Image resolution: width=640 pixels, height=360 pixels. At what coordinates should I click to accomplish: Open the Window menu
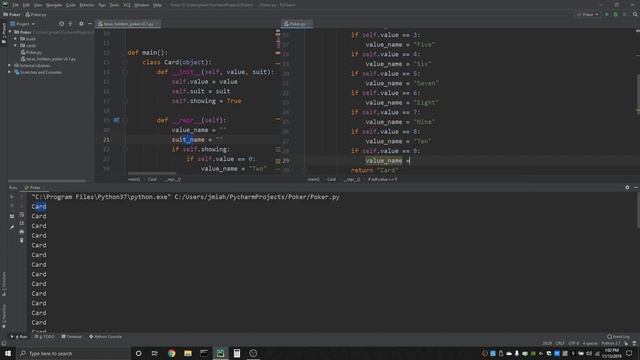point(142,5)
